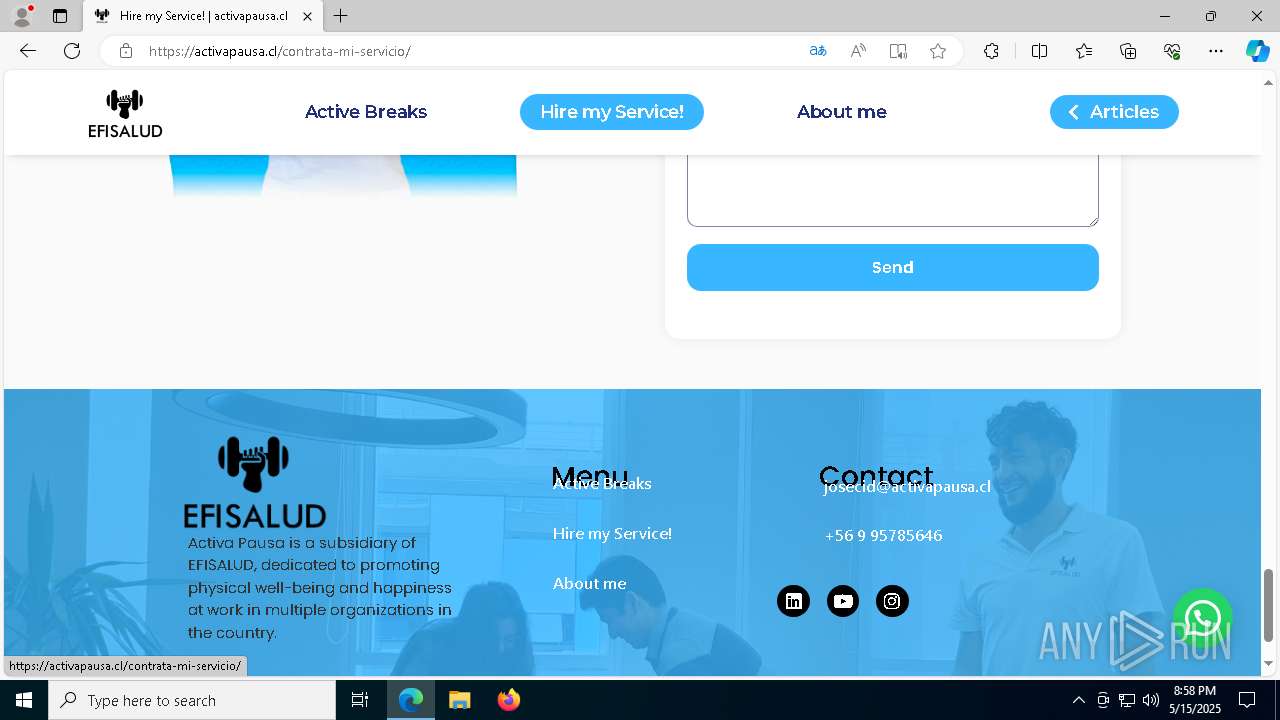Screen dimensions: 1280x720
Task: View site information lock icon
Action: click(x=126, y=51)
